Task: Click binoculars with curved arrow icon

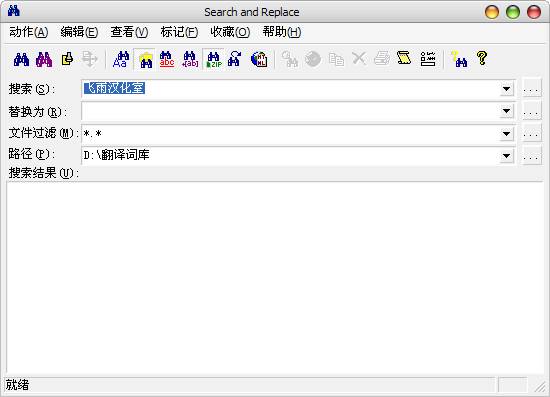Action: [235, 59]
